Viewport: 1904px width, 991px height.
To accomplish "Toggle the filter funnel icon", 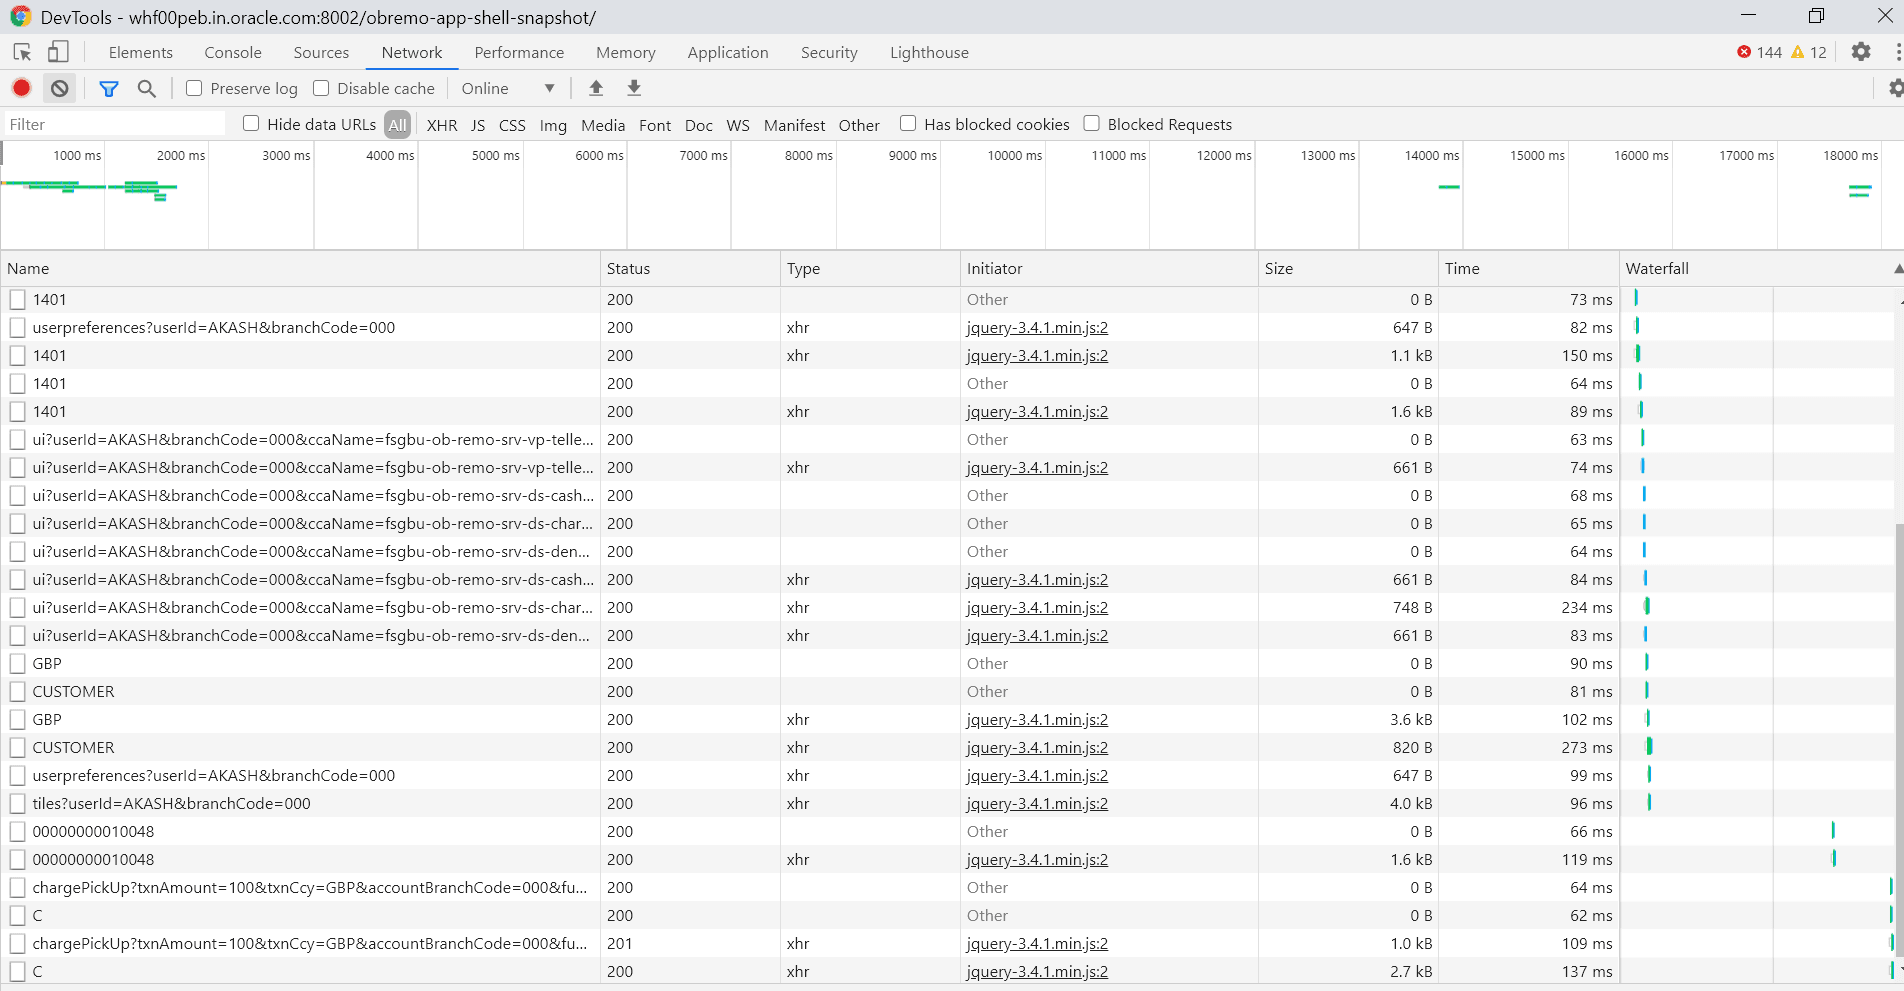I will pos(109,88).
